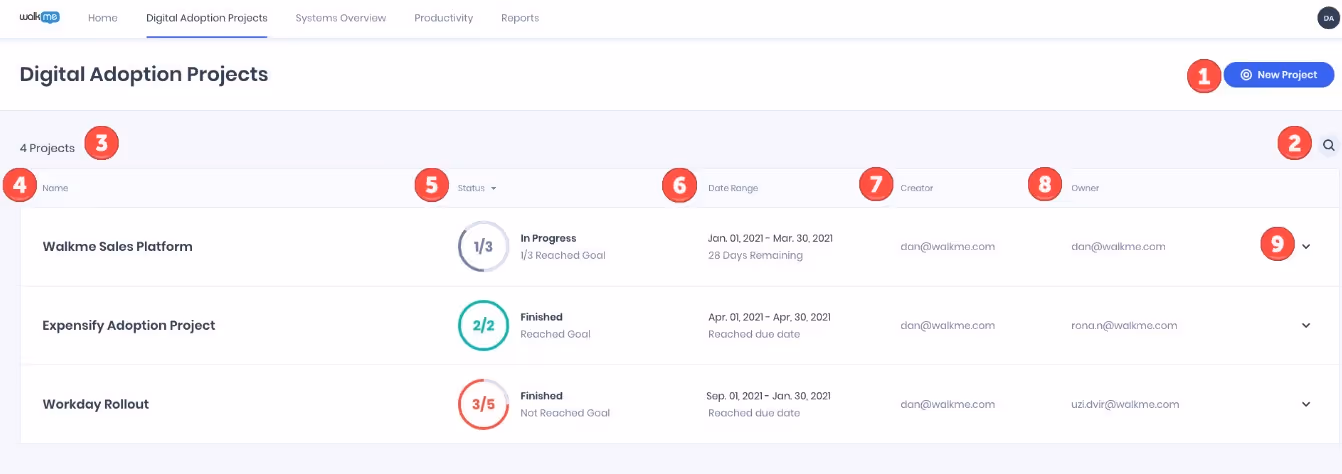Click the 3/5 progress ring for Workday Rollout
This screenshot has width=1342, height=474.
[483, 404]
